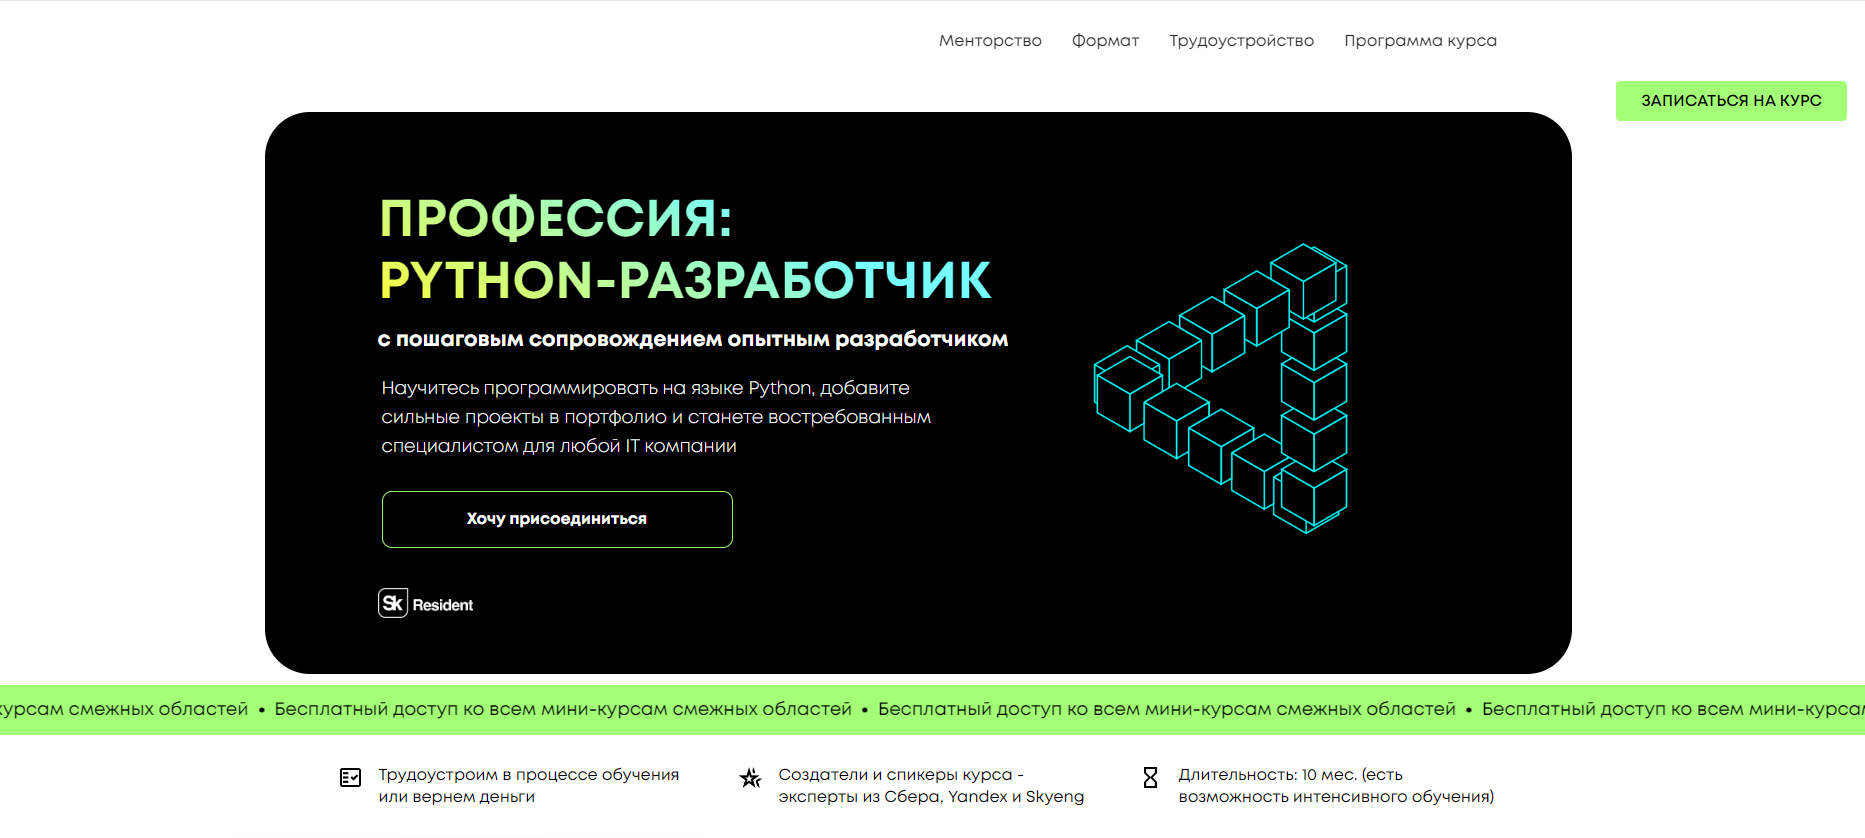The image size is (1865, 838).
Task: Click the Хочу присоединиться button
Action: click(557, 519)
